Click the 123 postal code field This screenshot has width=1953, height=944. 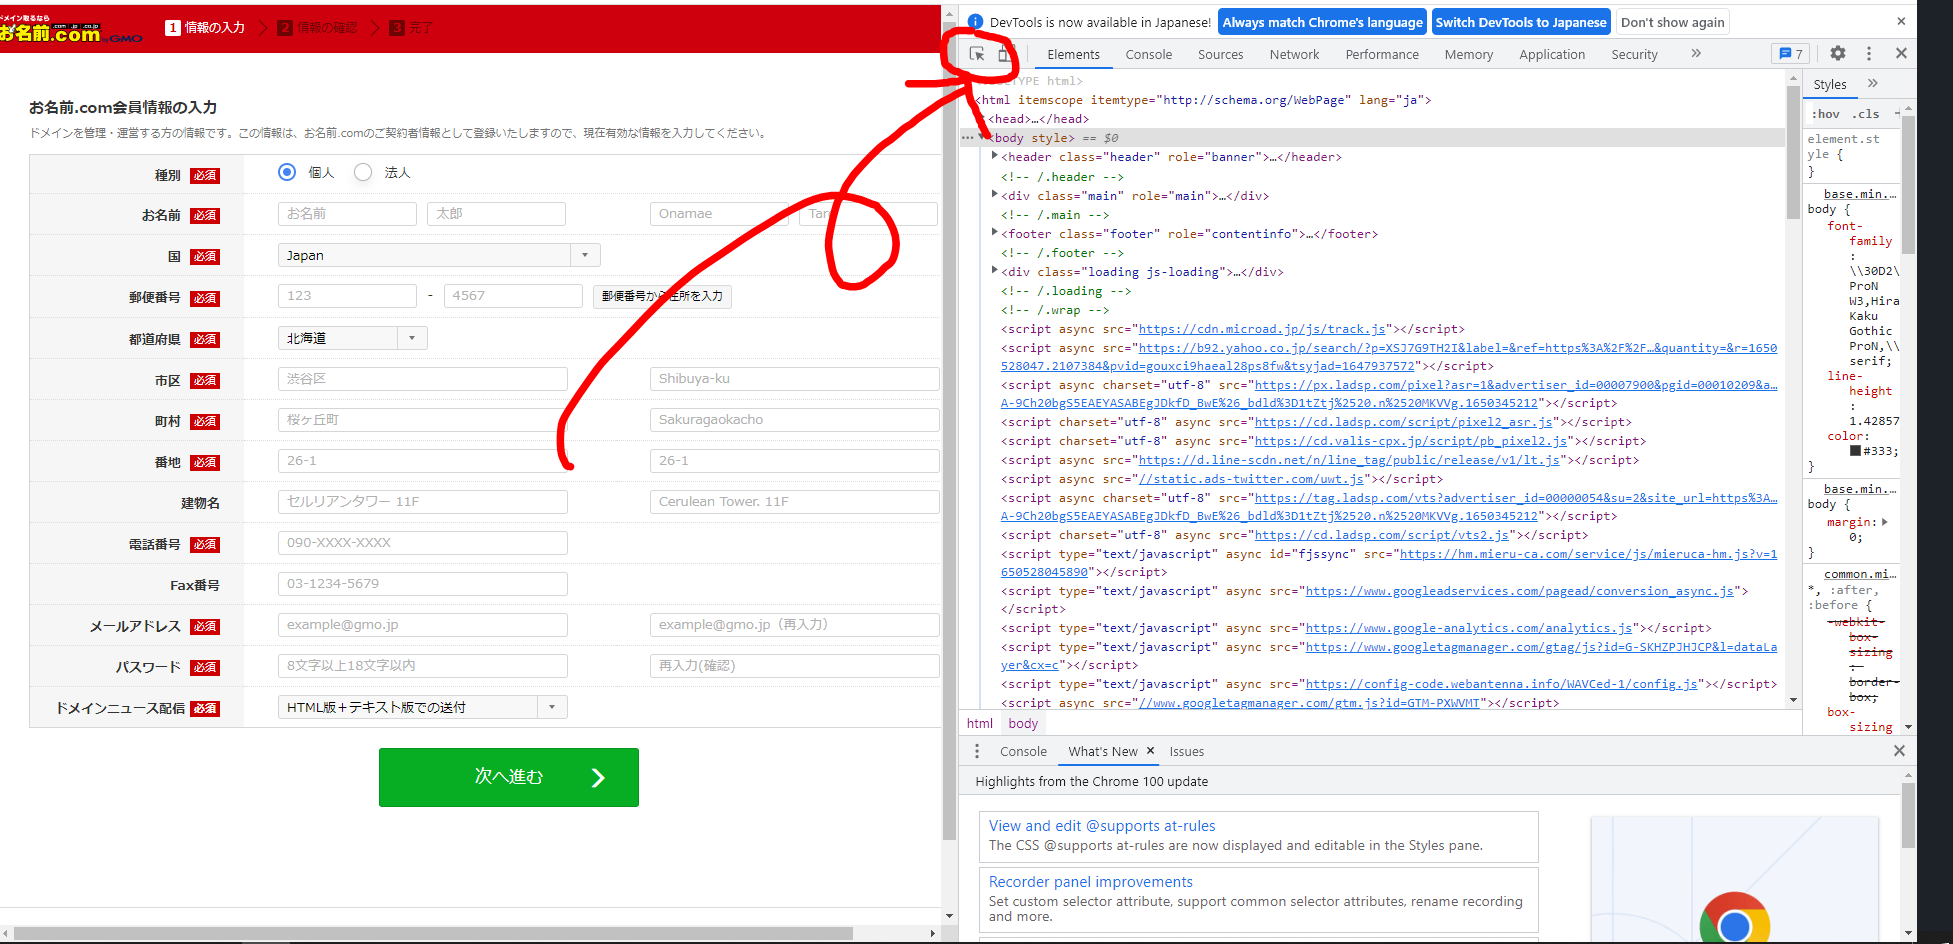[347, 296]
